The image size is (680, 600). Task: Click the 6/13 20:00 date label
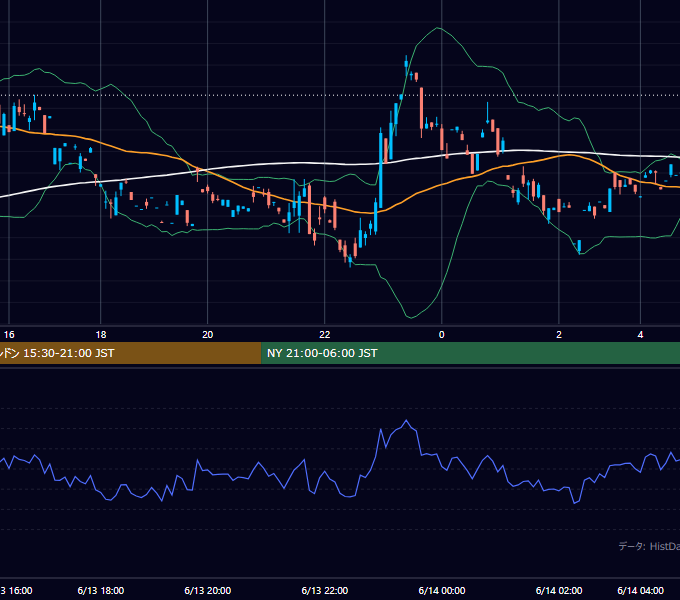pyautogui.click(x=208, y=590)
